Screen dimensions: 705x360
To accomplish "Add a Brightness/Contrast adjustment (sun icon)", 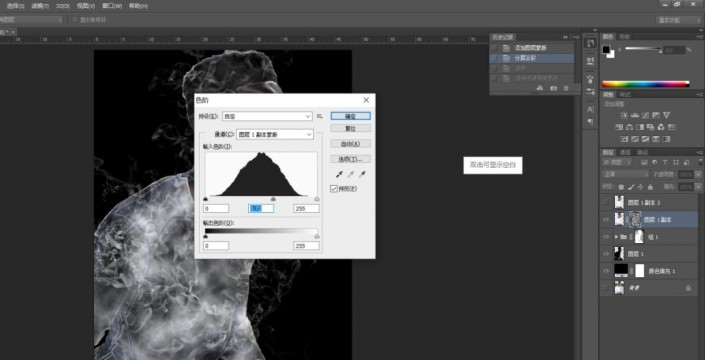I will (x=623, y=116).
